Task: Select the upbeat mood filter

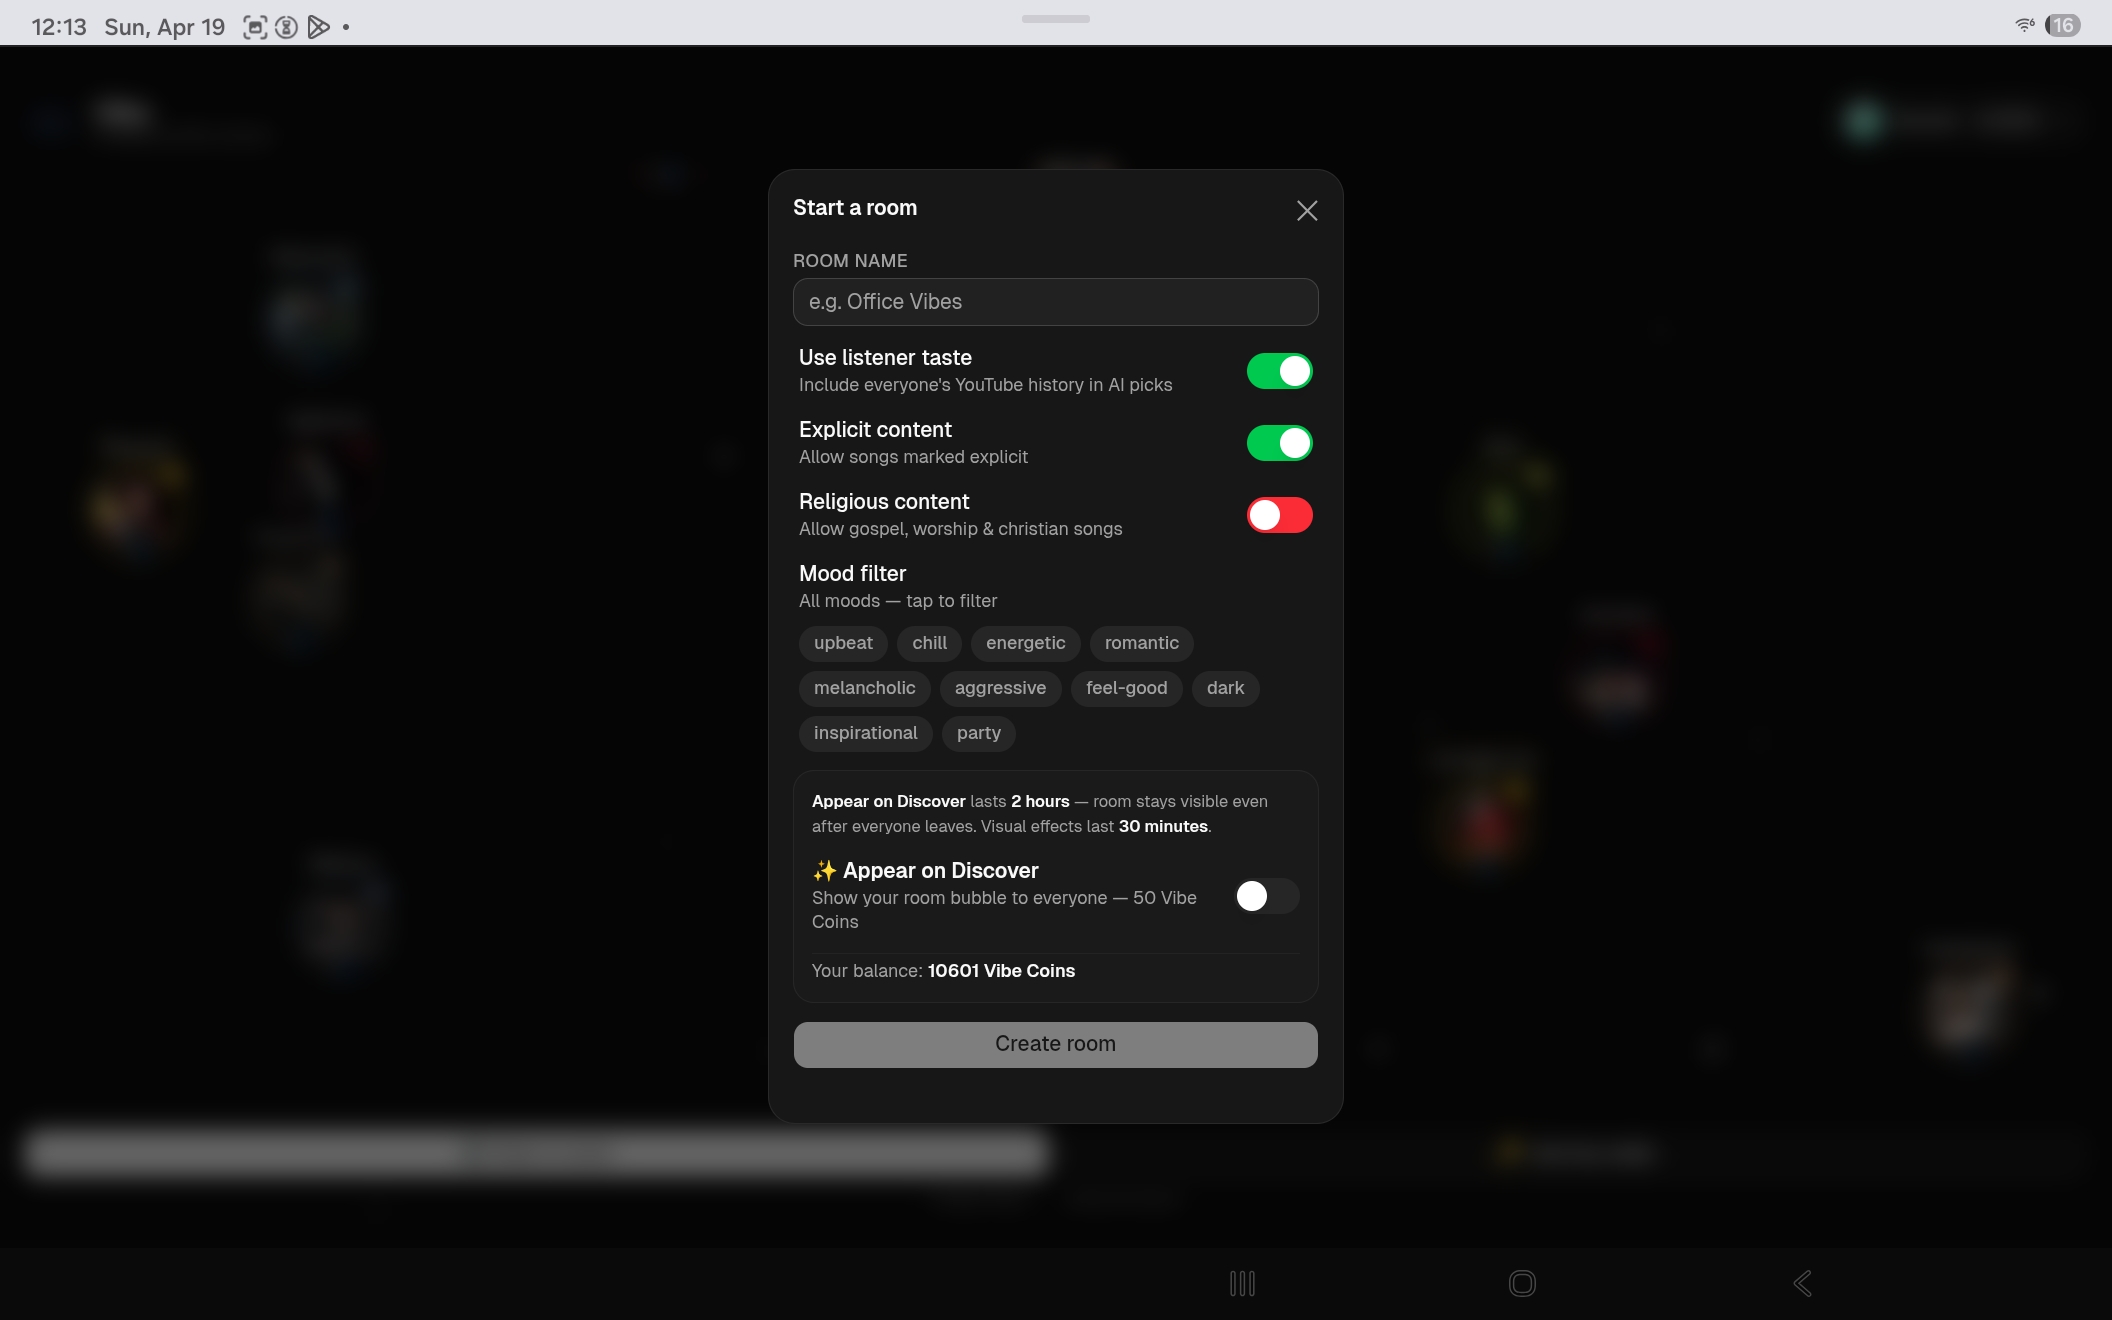Action: point(842,644)
